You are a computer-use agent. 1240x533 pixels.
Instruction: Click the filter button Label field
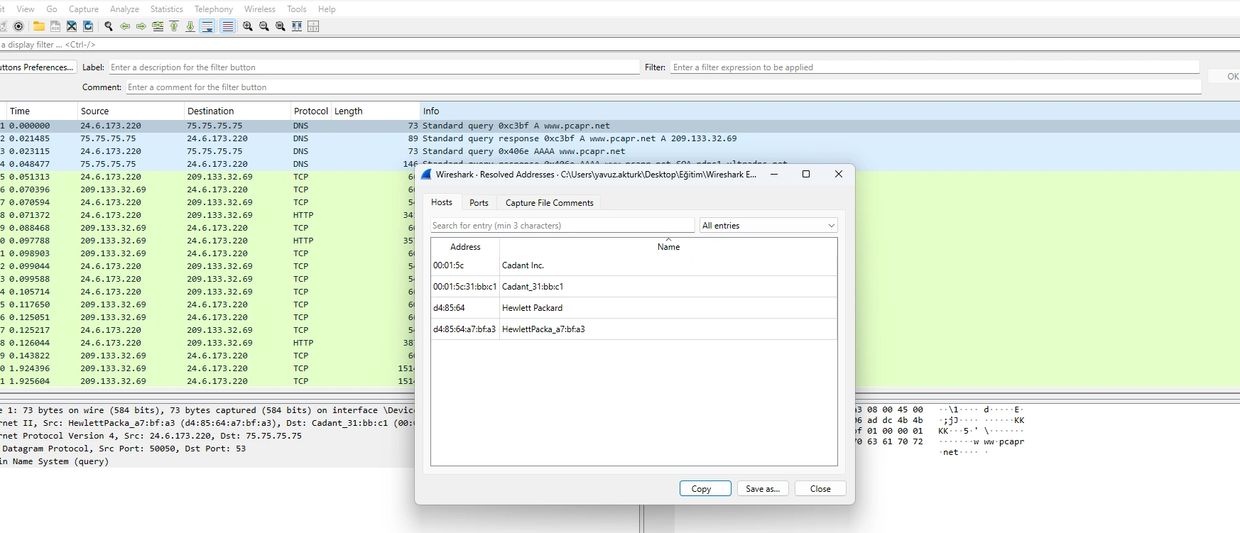(x=373, y=67)
